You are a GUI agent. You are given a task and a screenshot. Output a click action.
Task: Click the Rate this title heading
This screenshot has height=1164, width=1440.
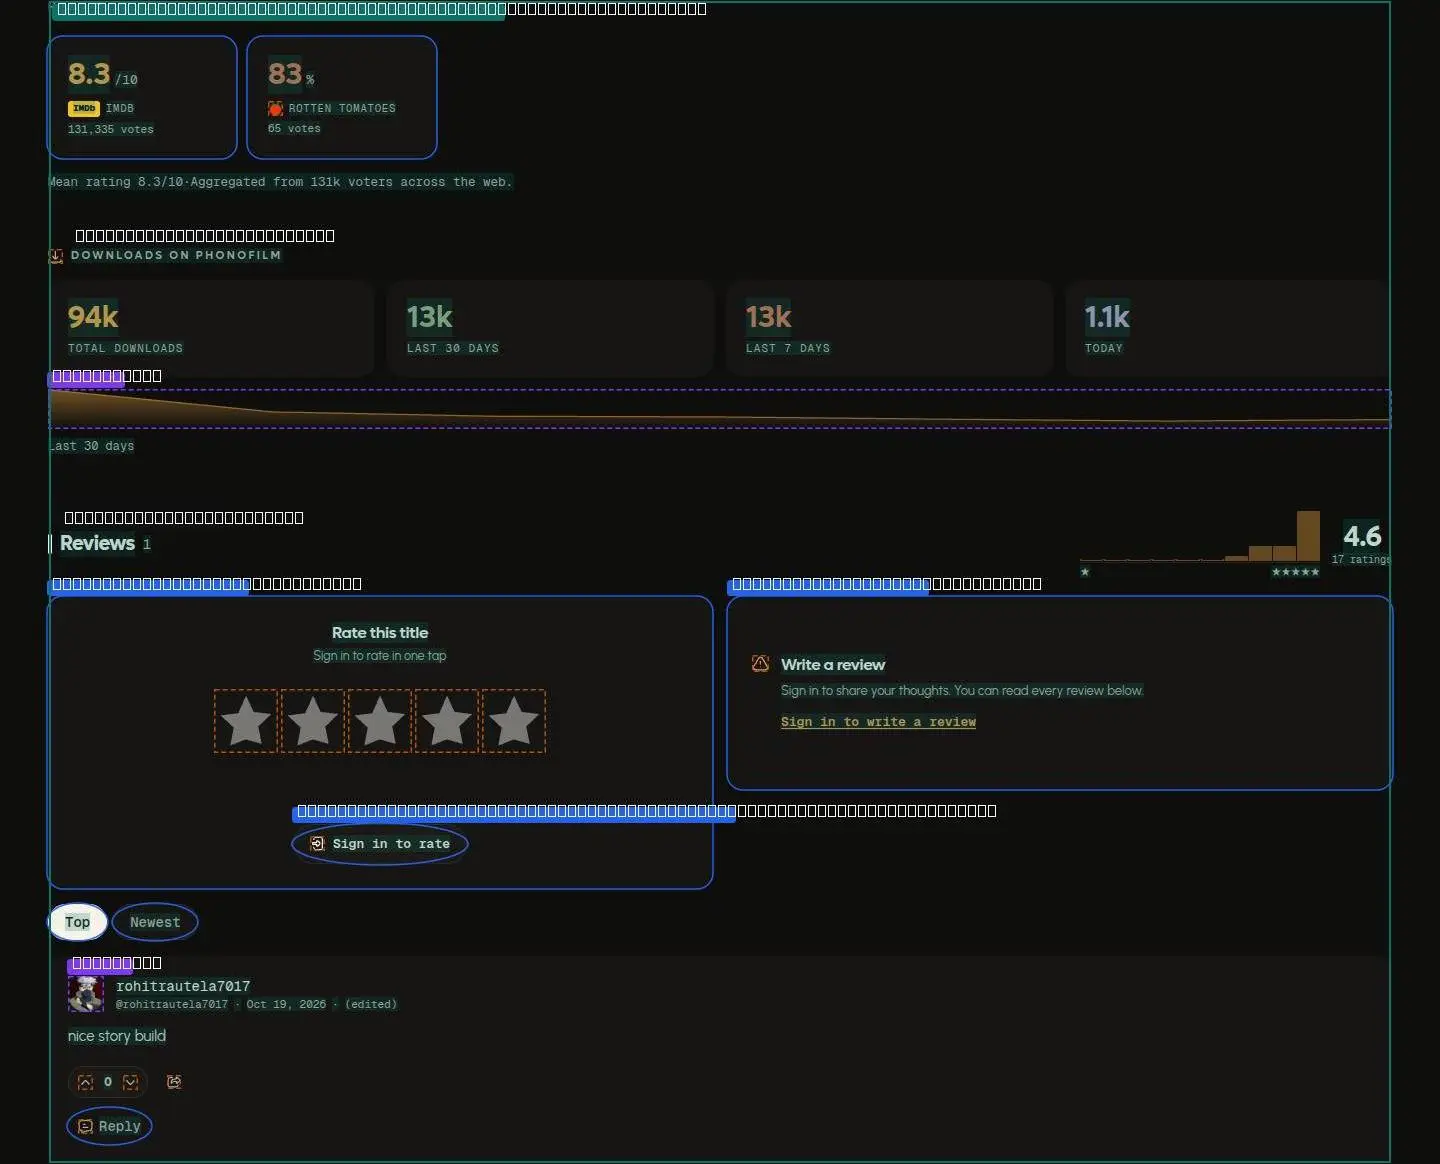[380, 633]
